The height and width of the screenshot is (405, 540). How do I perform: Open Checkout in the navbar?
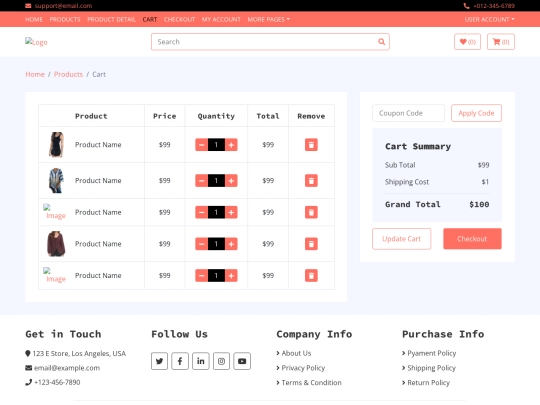[179, 20]
